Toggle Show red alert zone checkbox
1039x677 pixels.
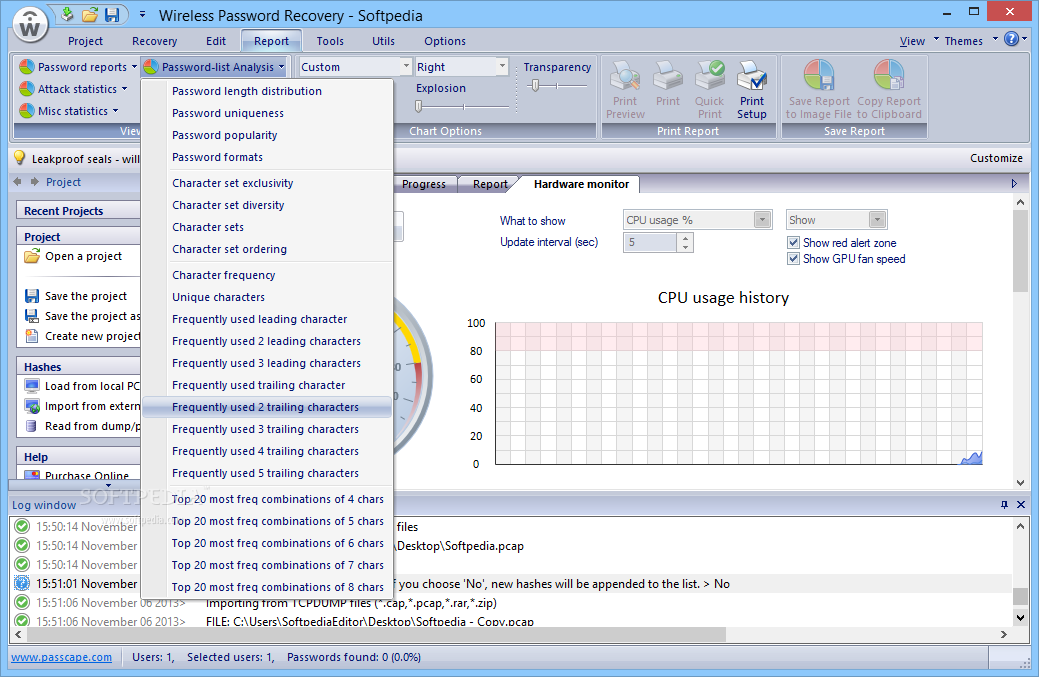point(793,242)
